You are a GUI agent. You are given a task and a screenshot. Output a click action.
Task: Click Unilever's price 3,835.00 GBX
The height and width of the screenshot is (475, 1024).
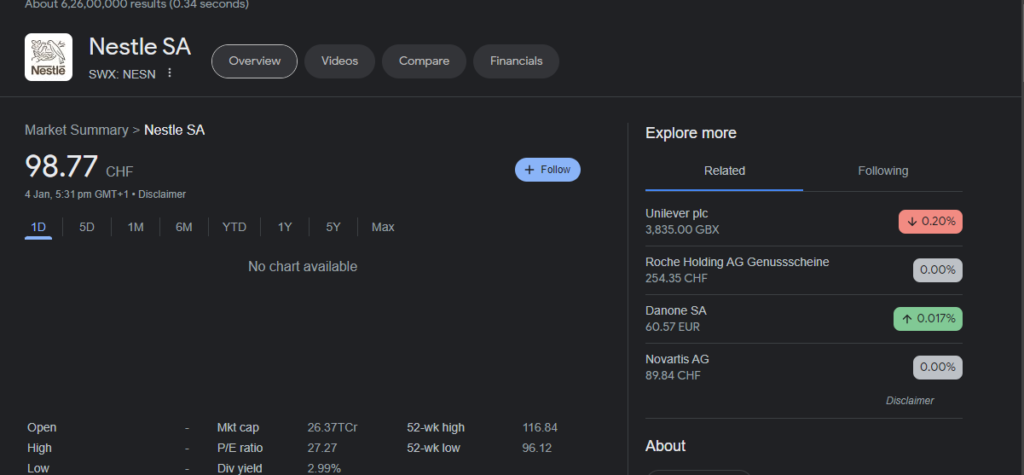point(682,230)
